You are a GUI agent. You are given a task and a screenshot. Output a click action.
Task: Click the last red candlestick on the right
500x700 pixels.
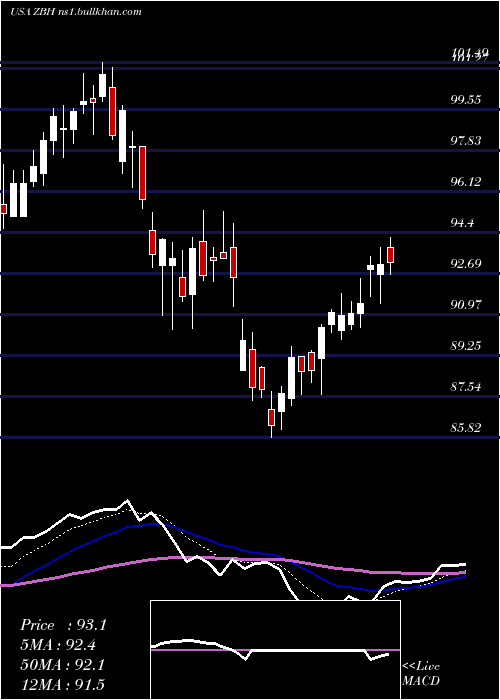pos(391,255)
